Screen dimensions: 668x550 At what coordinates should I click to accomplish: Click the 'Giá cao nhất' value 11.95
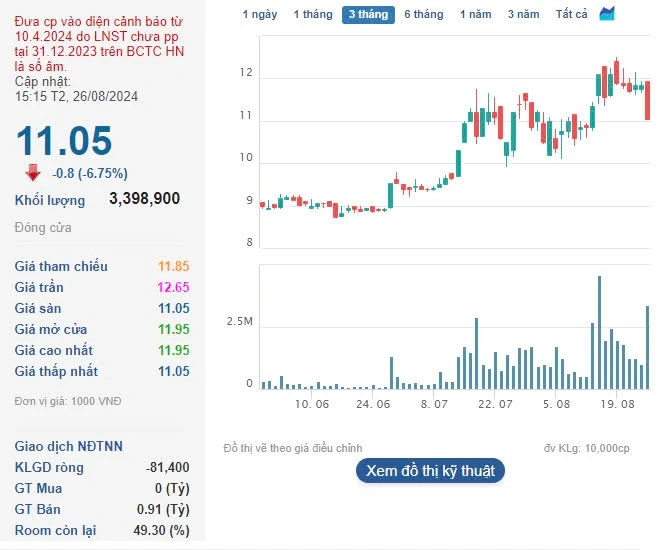coord(173,351)
